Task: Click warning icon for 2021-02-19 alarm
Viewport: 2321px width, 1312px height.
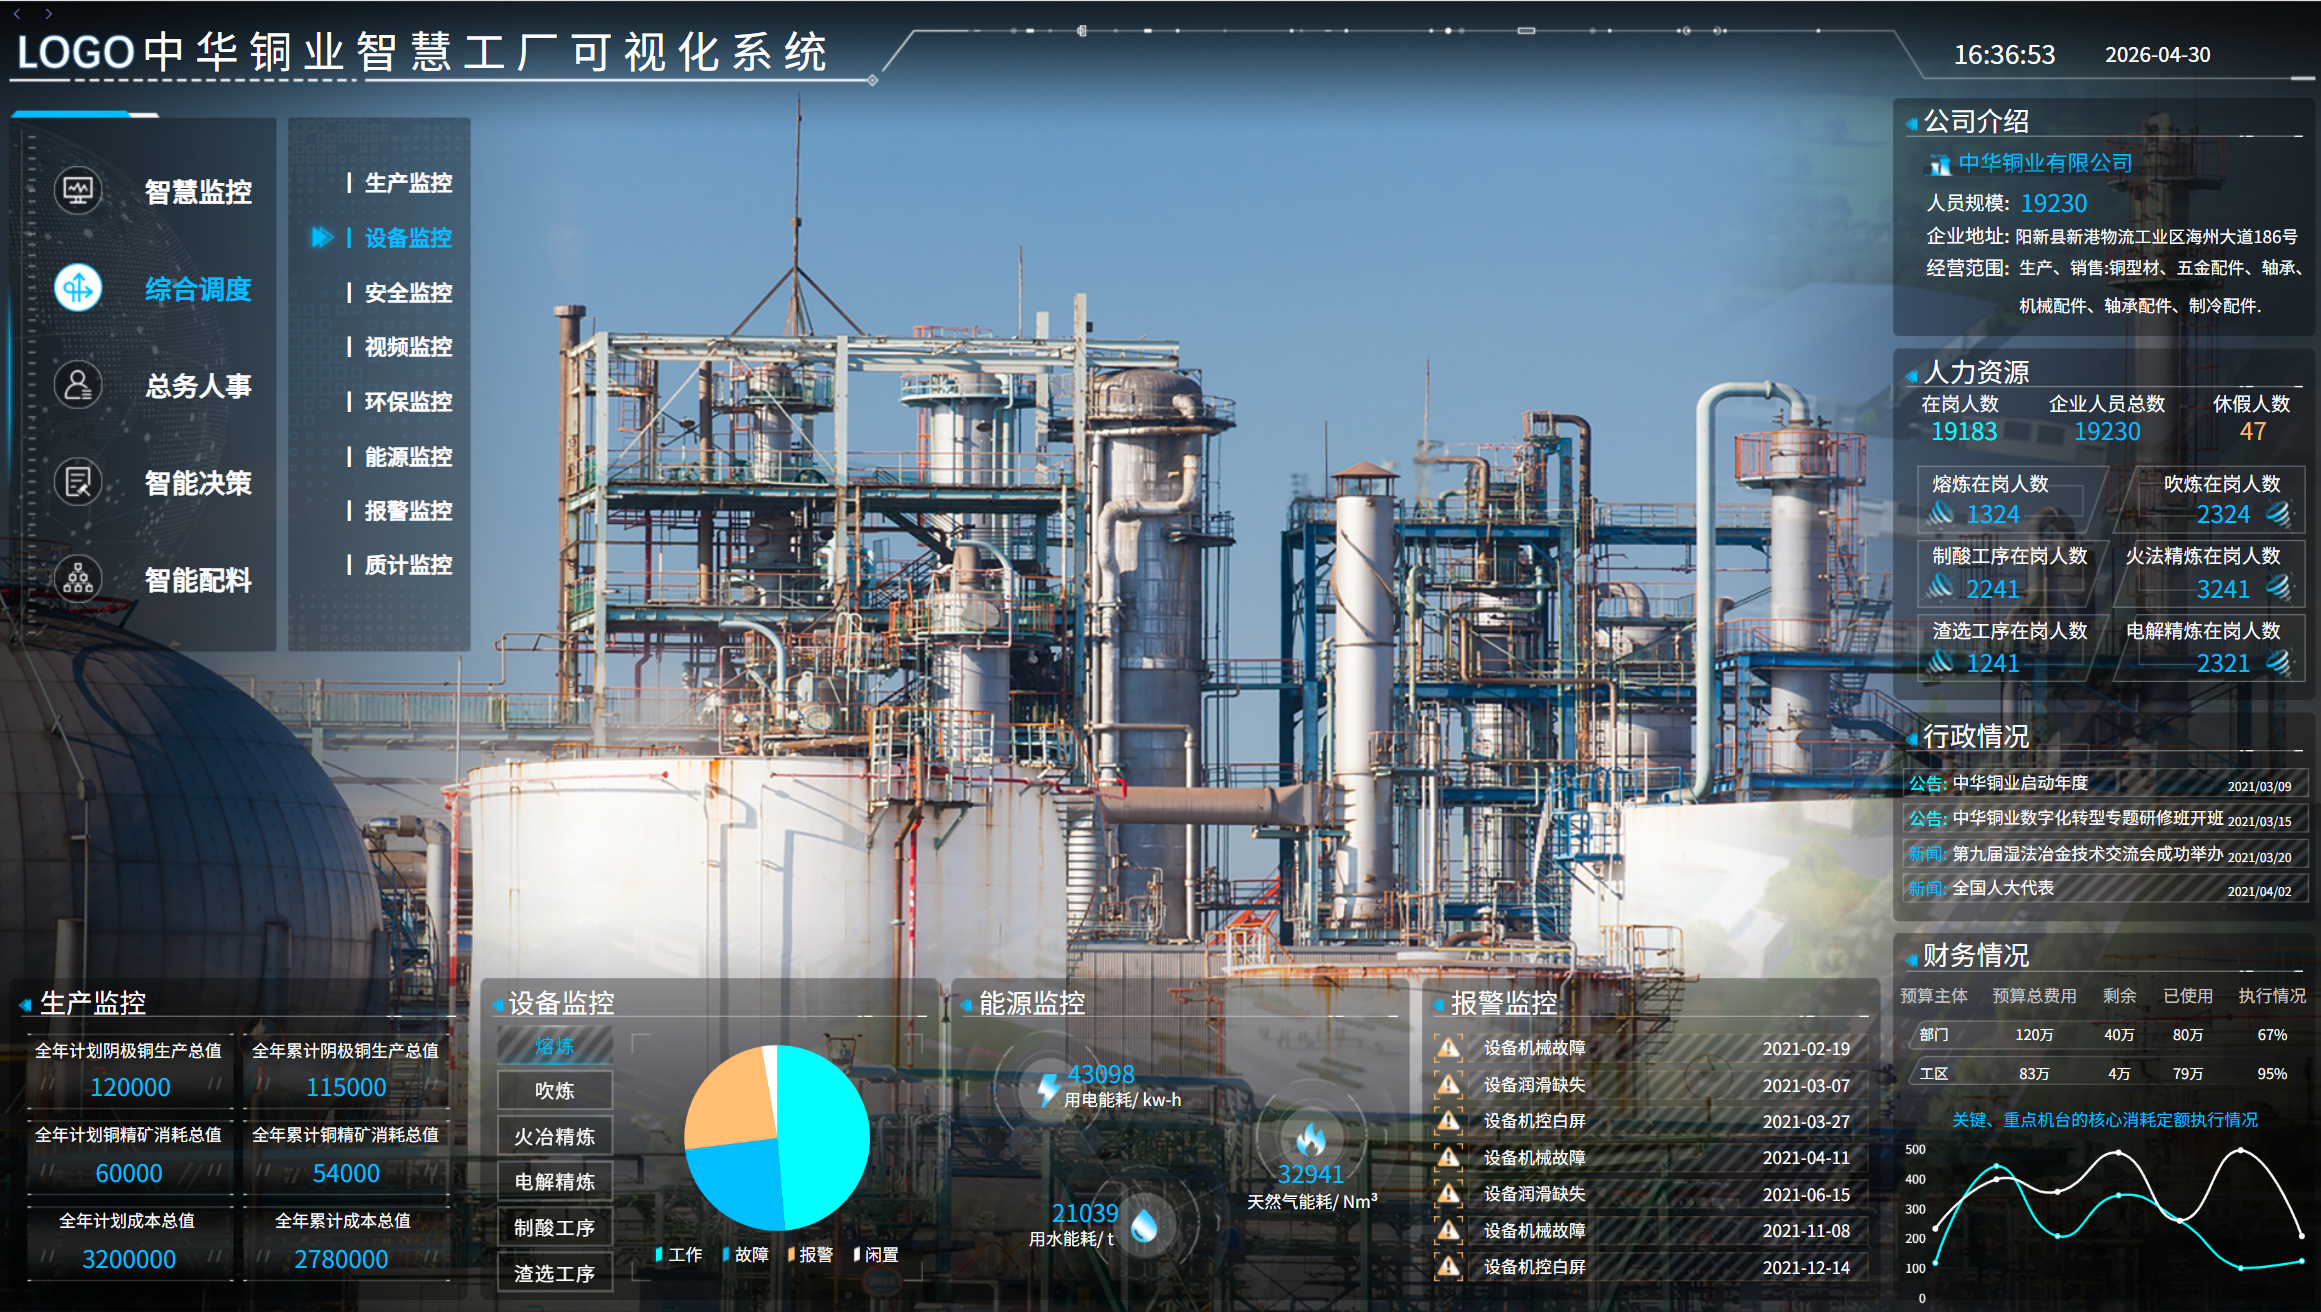Action: click(x=1448, y=1048)
